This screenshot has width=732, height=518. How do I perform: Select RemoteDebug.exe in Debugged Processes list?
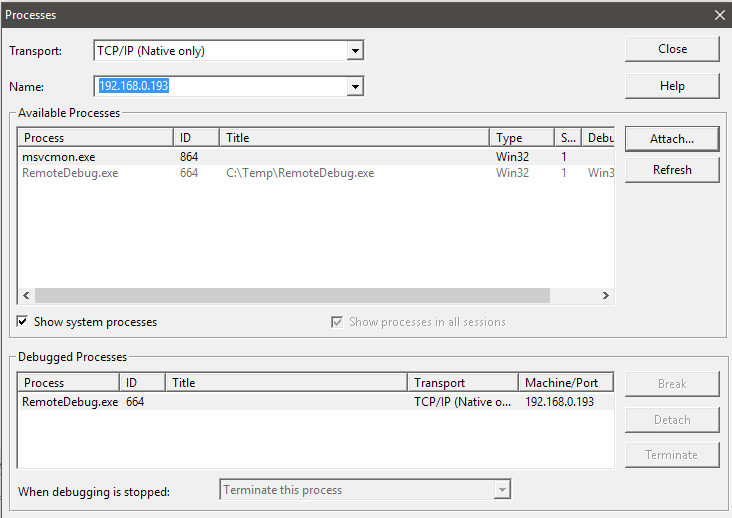(70, 401)
